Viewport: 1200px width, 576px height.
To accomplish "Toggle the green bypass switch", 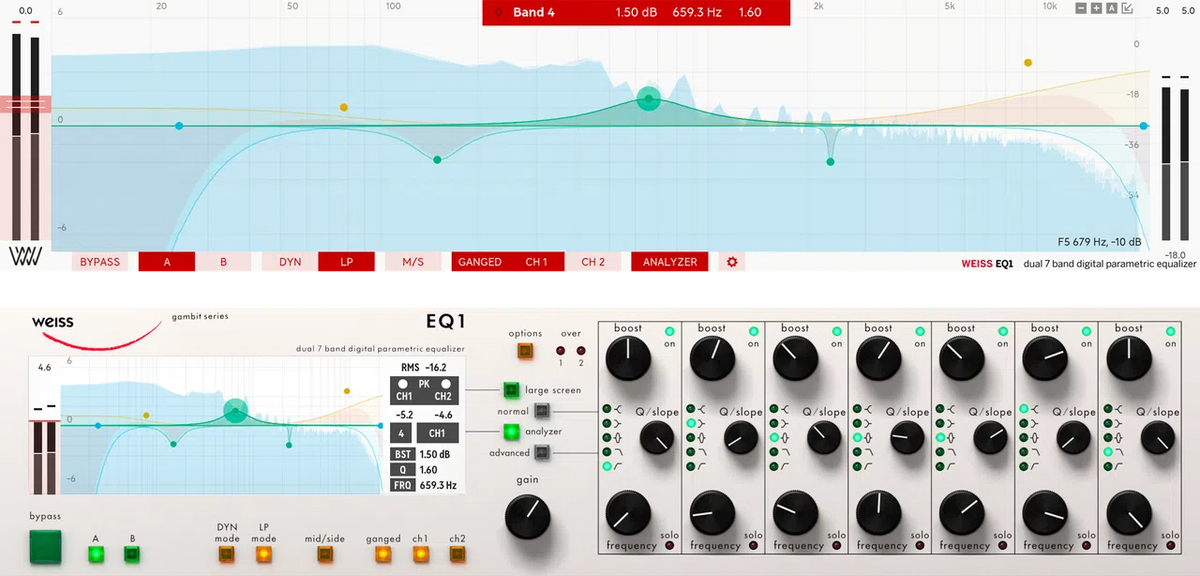I will pos(44,547).
